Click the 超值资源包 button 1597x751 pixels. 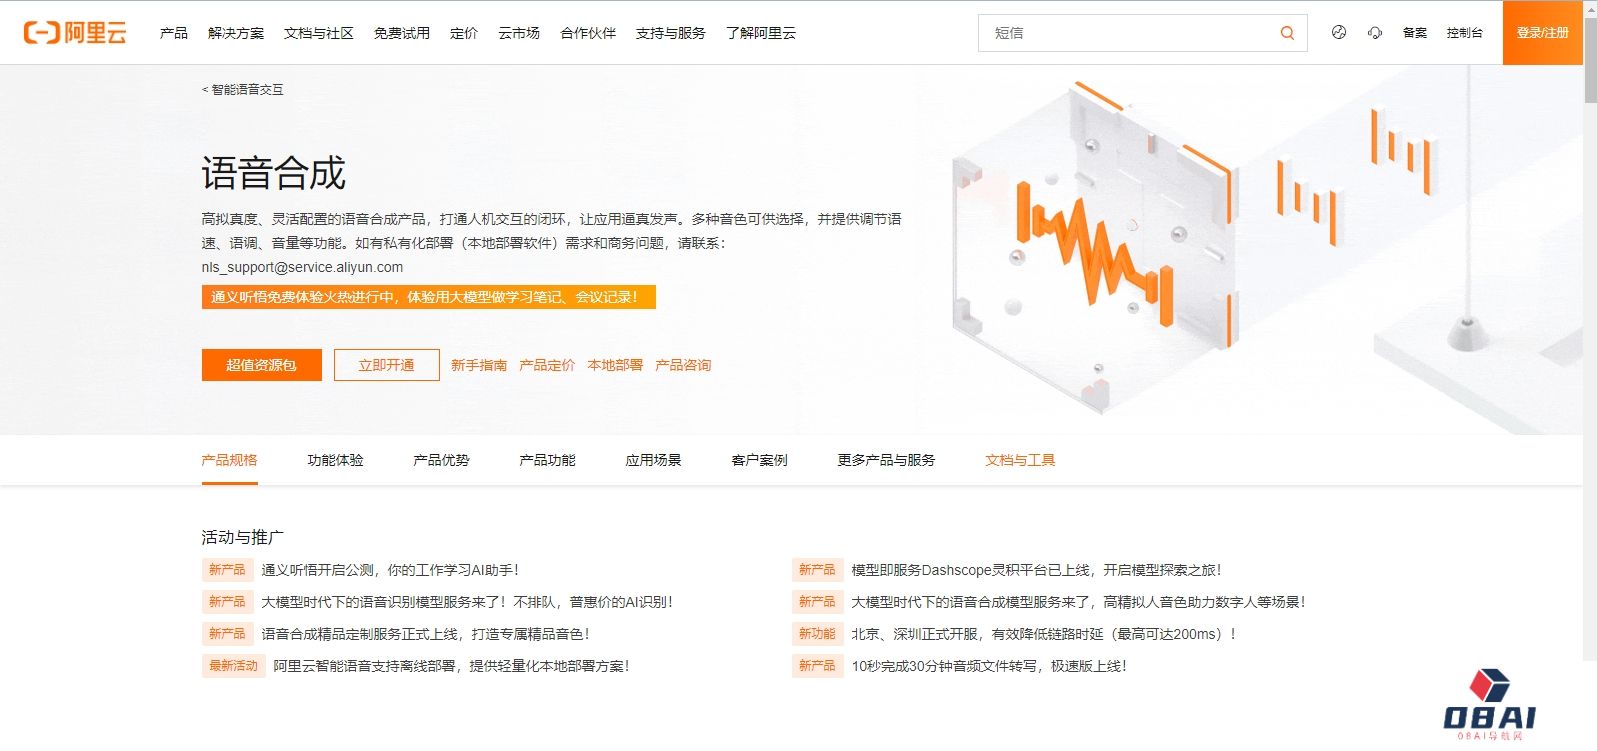[261, 365]
